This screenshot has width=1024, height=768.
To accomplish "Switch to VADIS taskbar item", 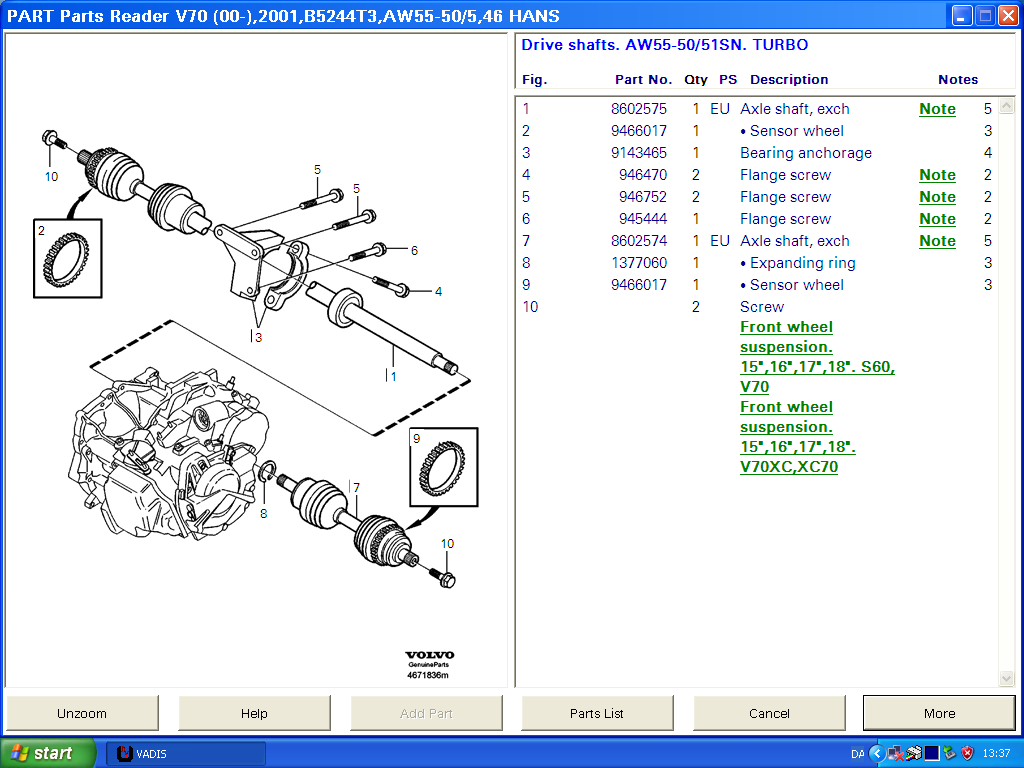I will click(186, 754).
